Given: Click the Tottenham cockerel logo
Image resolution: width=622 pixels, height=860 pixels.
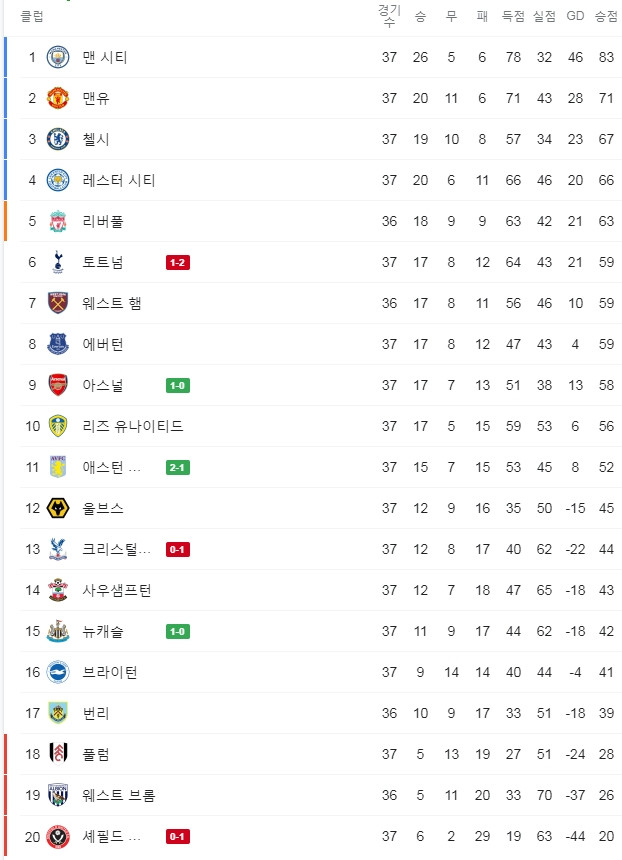Looking at the screenshot, I should tap(58, 262).
